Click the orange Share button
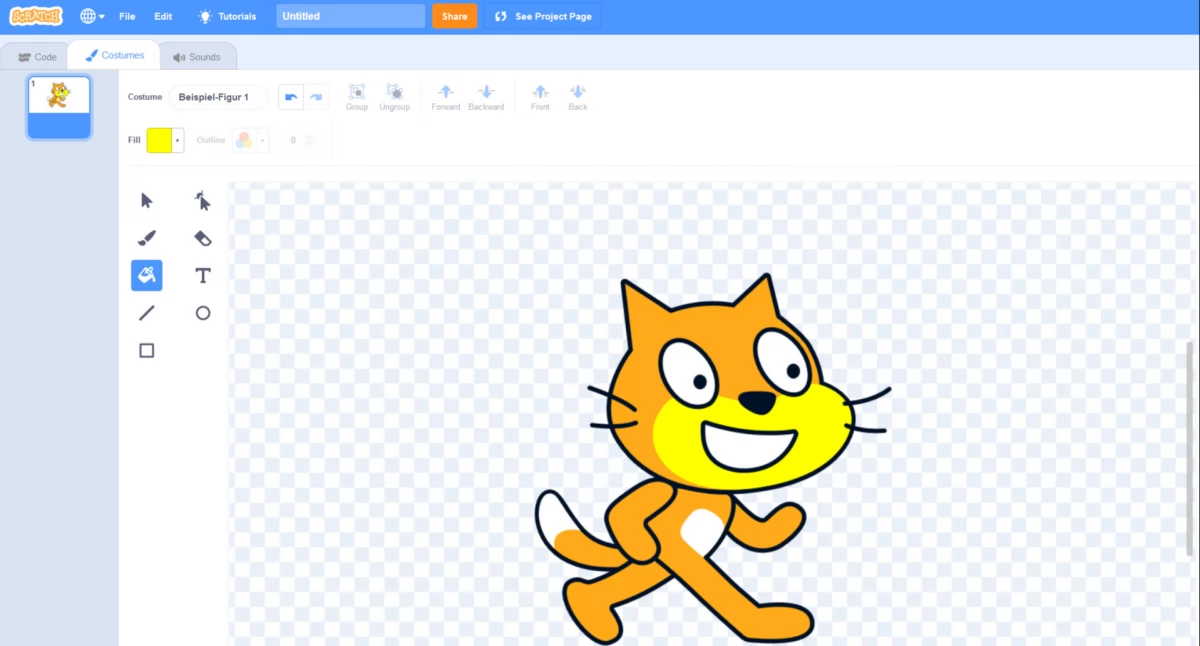Viewport: 1200px width, 646px height. pyautogui.click(x=454, y=16)
